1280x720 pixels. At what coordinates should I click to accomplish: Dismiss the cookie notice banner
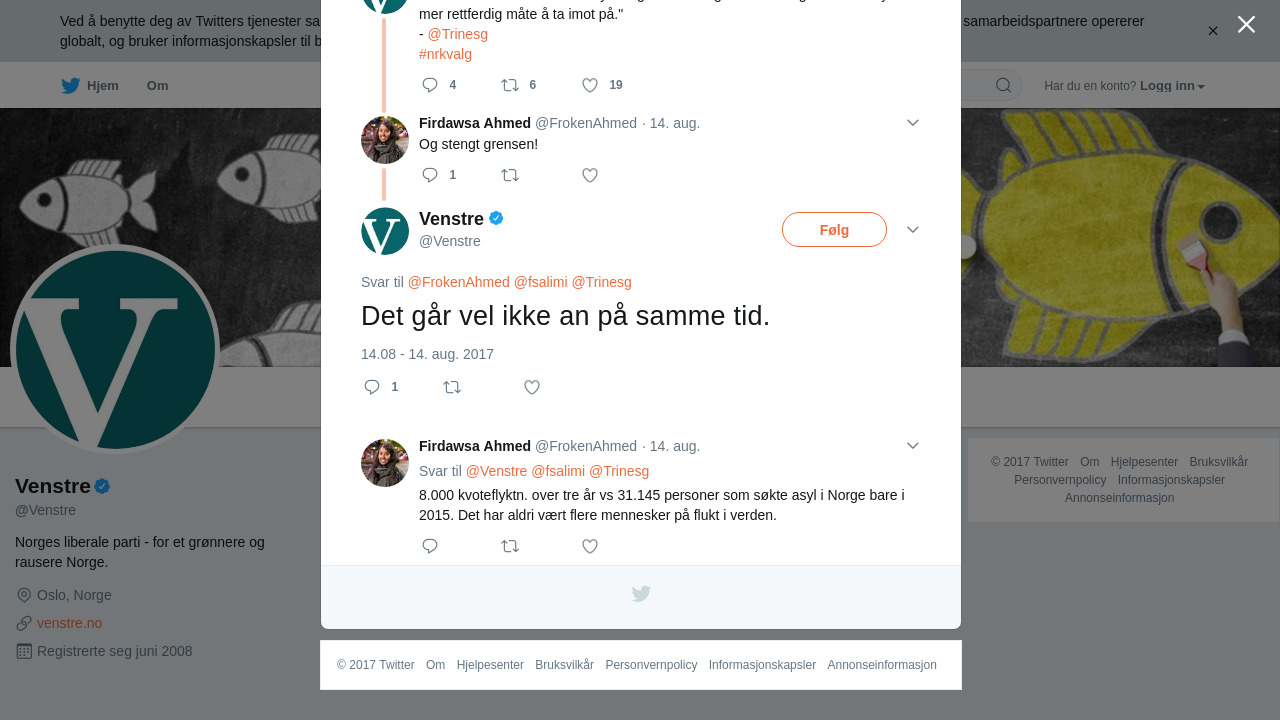[x=1213, y=31]
